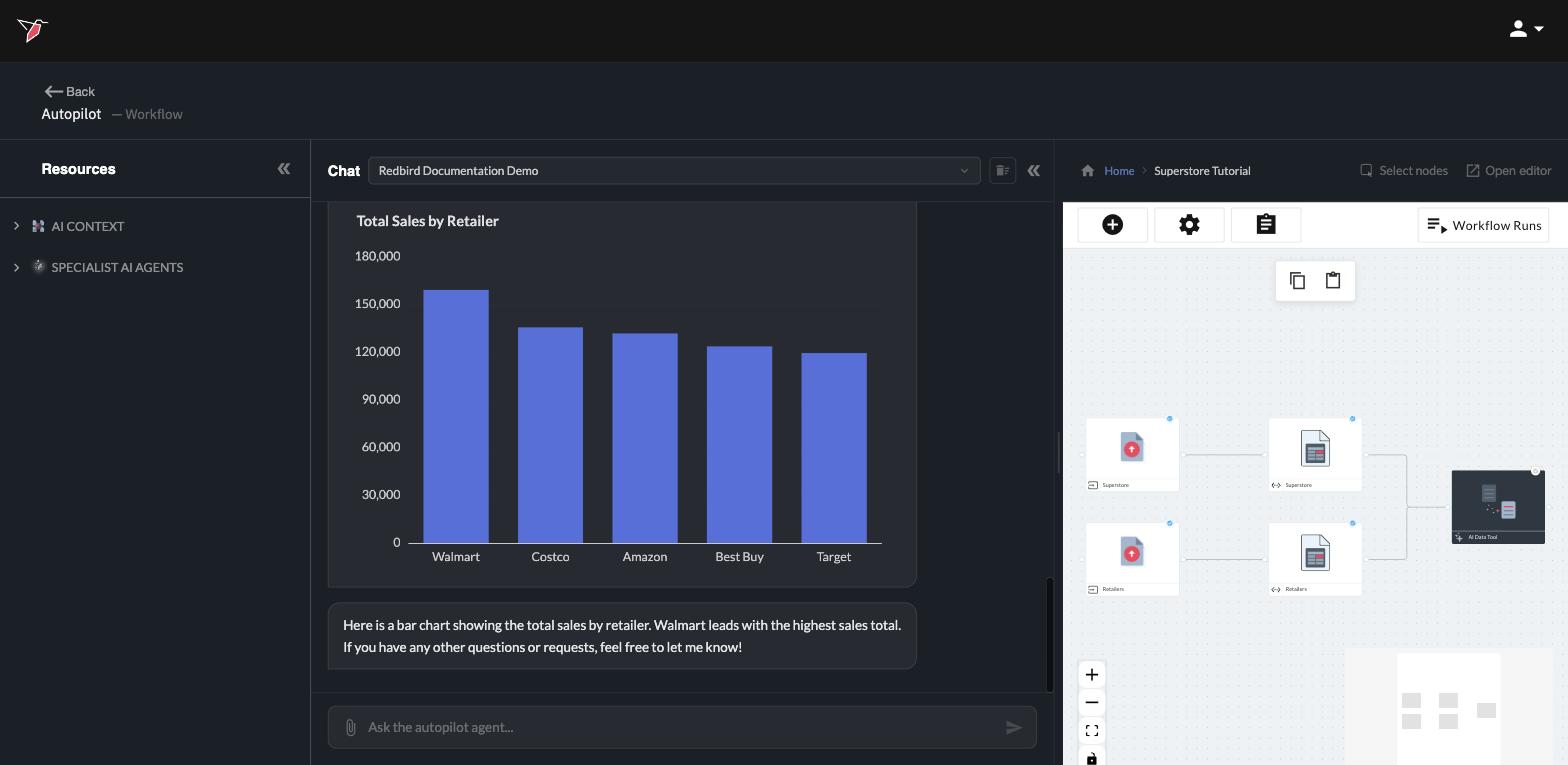Activate the Select nodes option
The height and width of the screenshot is (765, 1568).
1404,171
